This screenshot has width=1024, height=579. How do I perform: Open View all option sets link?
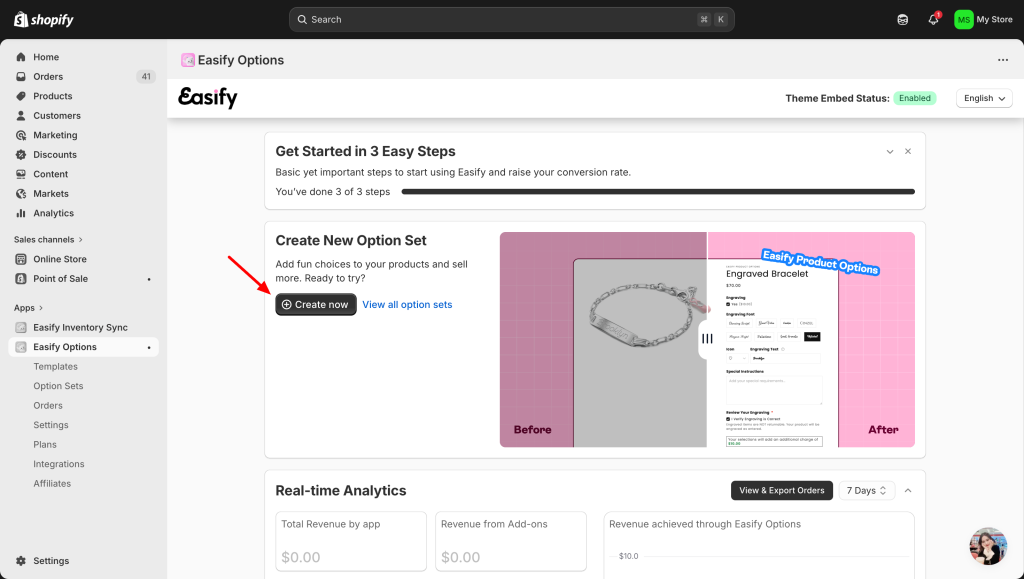pos(407,305)
